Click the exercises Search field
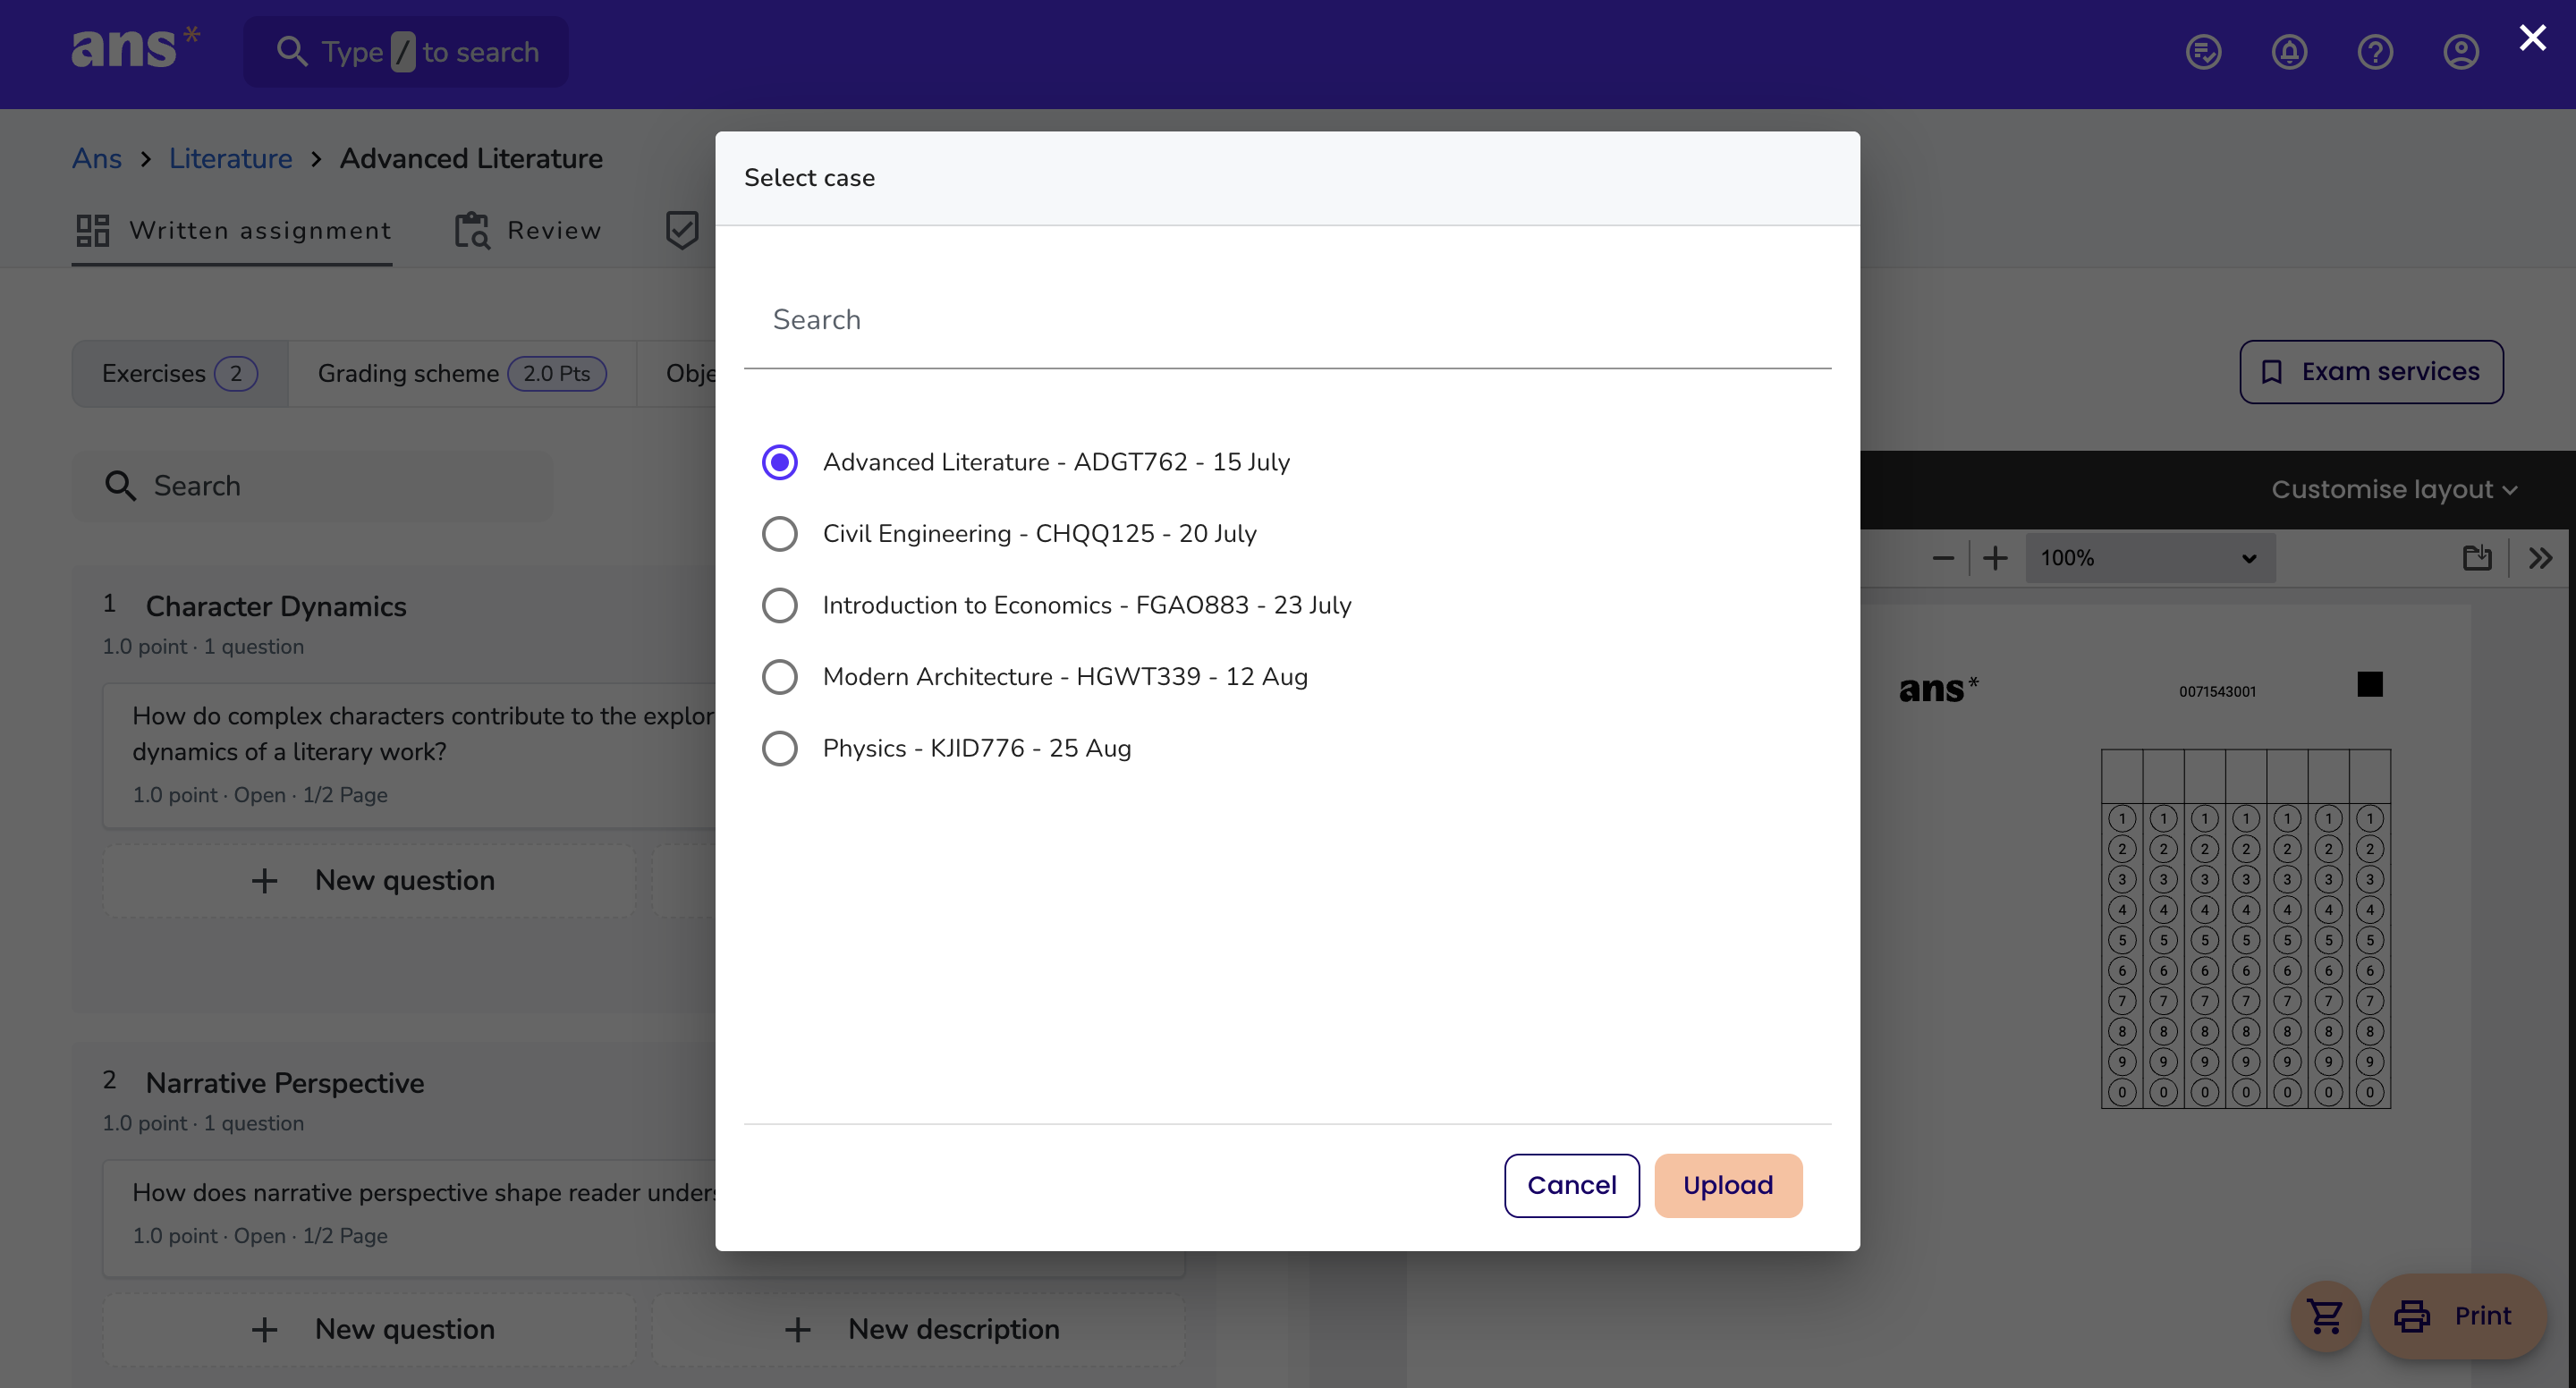 [x=313, y=486]
